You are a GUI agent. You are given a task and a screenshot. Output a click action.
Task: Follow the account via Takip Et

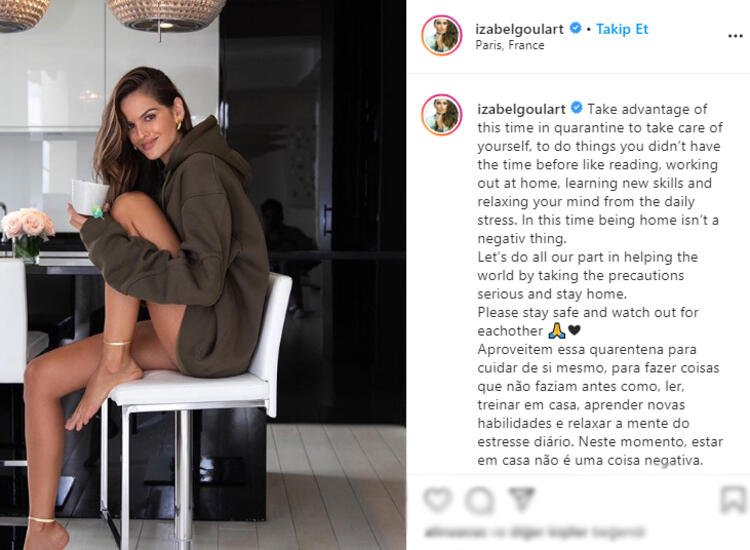coord(622,29)
